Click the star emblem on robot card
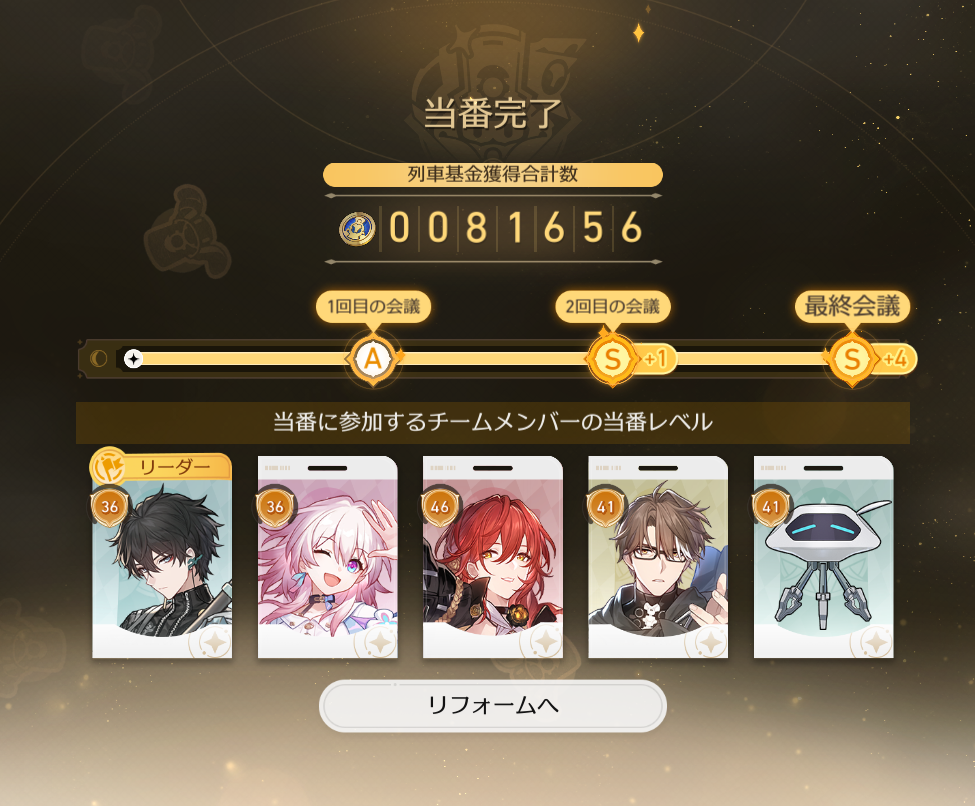This screenshot has width=975, height=806. 876,643
